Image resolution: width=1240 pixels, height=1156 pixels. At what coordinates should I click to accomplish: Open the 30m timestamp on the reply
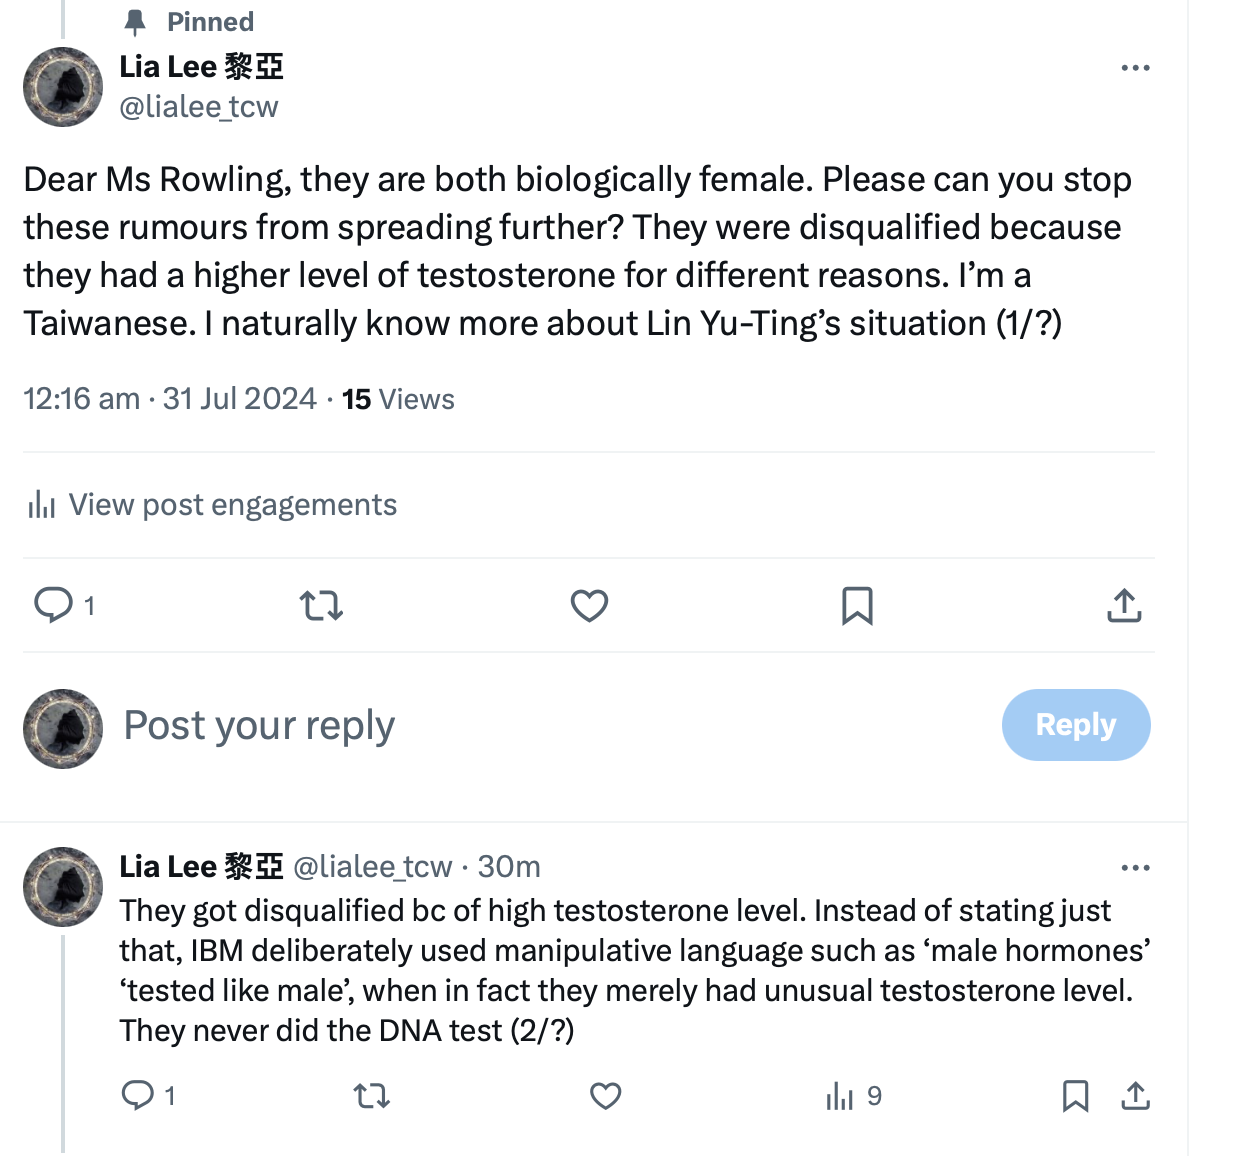point(509,867)
